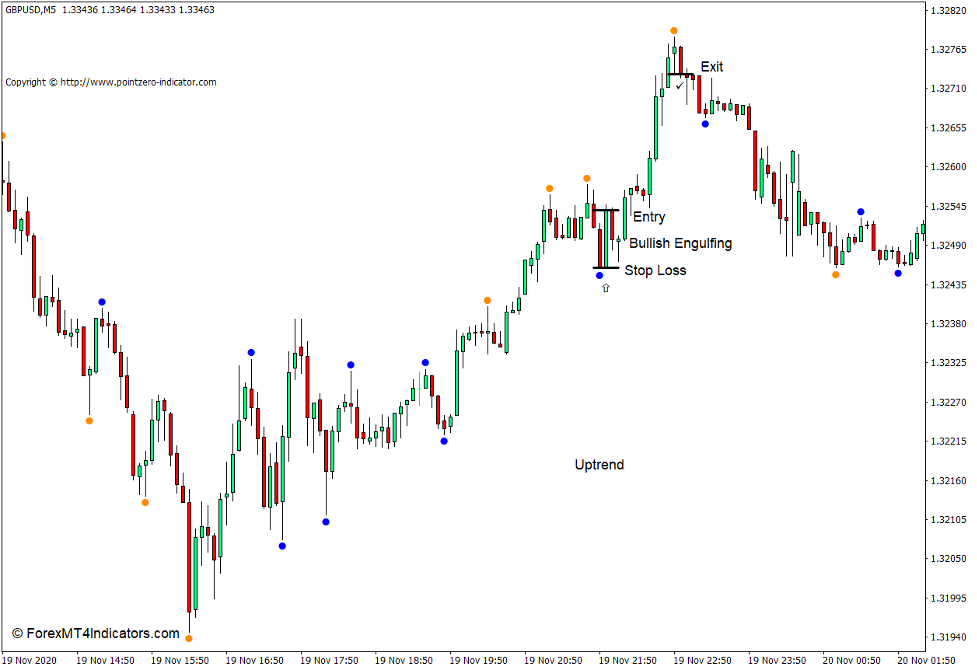Select the Bullish Engulfing text object

tap(680, 244)
